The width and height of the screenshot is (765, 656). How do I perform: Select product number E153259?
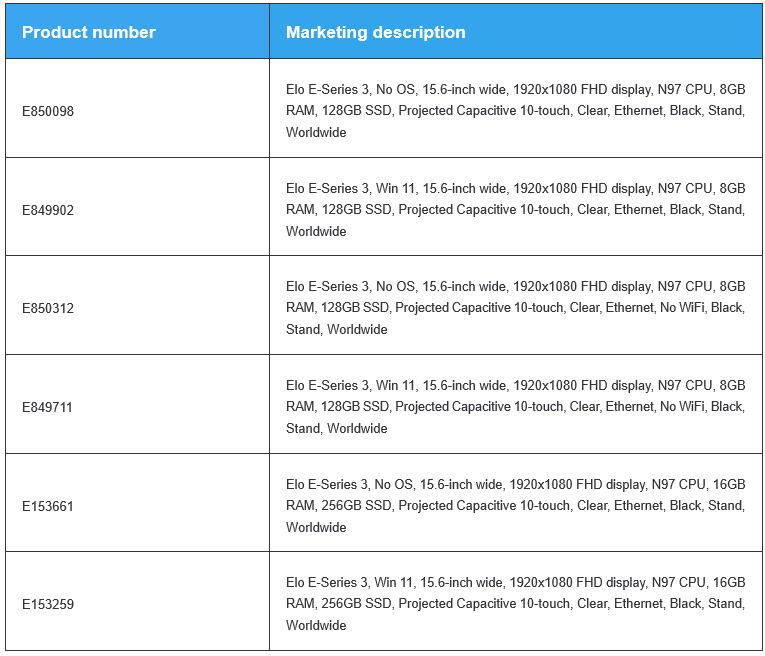pos(48,604)
